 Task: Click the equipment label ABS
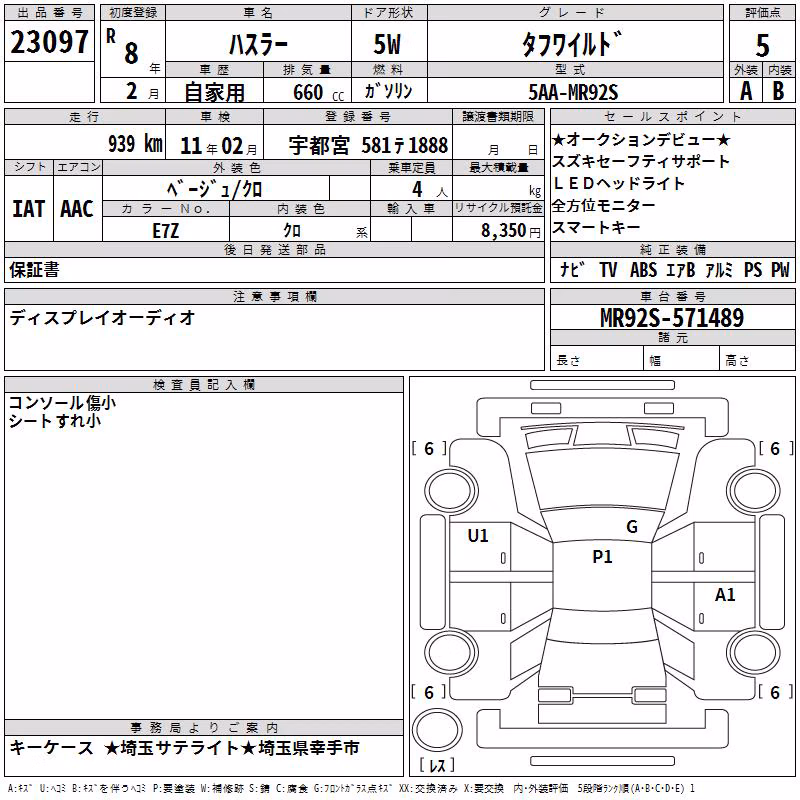[643, 270]
